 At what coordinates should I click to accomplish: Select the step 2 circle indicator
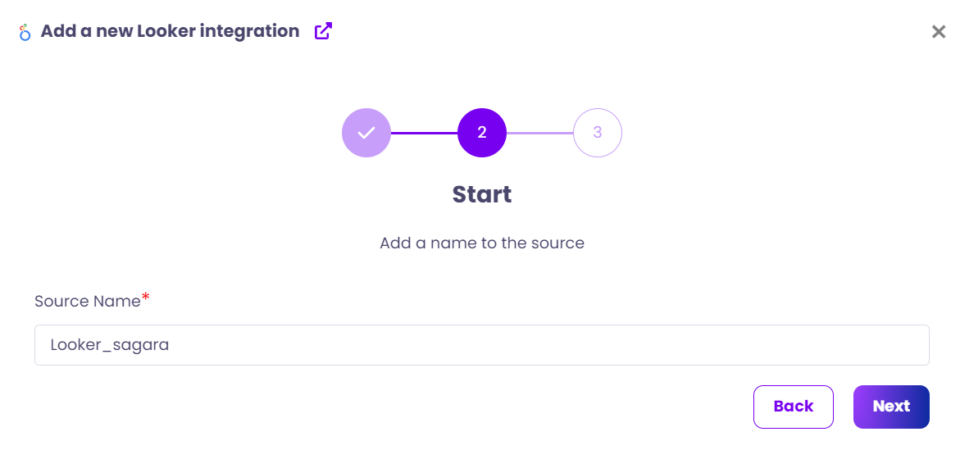pyautogui.click(x=482, y=132)
